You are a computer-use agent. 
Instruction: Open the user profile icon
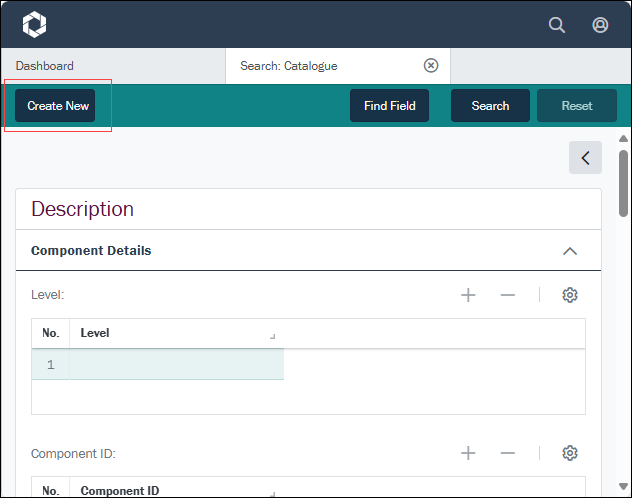click(x=600, y=25)
